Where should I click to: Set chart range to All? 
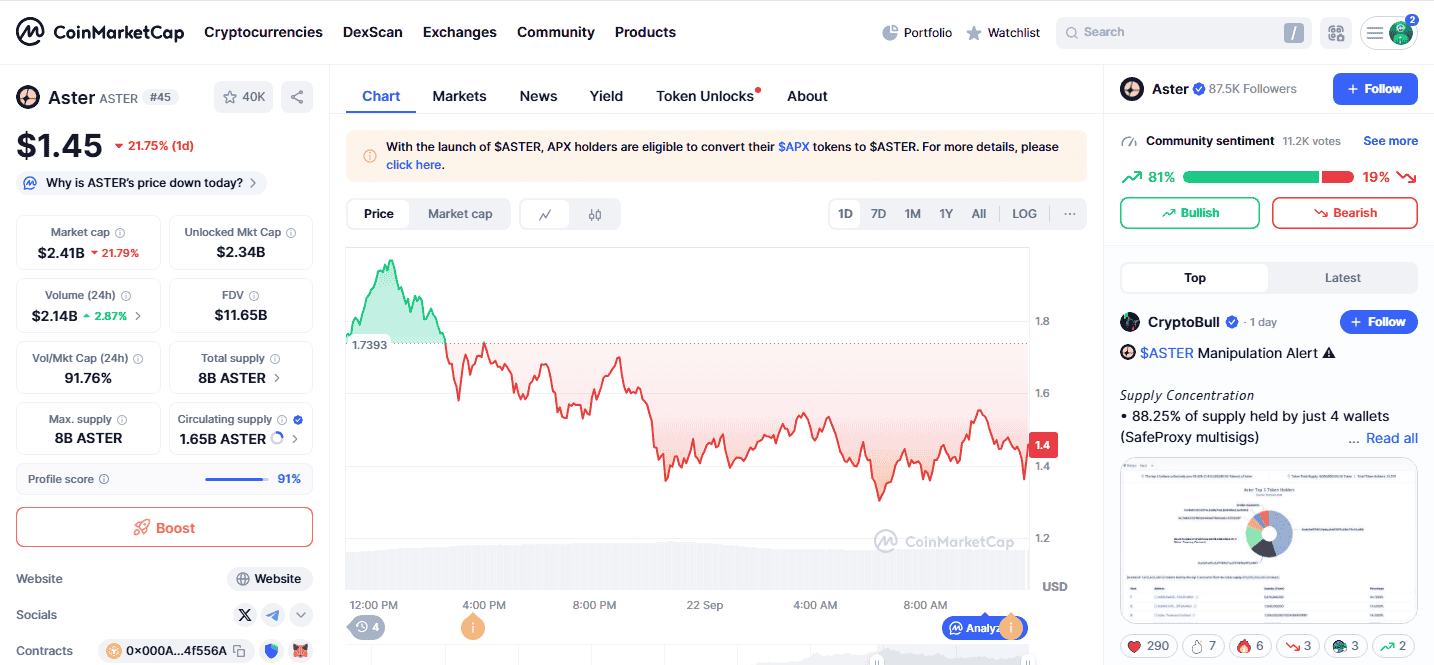pyautogui.click(x=979, y=214)
